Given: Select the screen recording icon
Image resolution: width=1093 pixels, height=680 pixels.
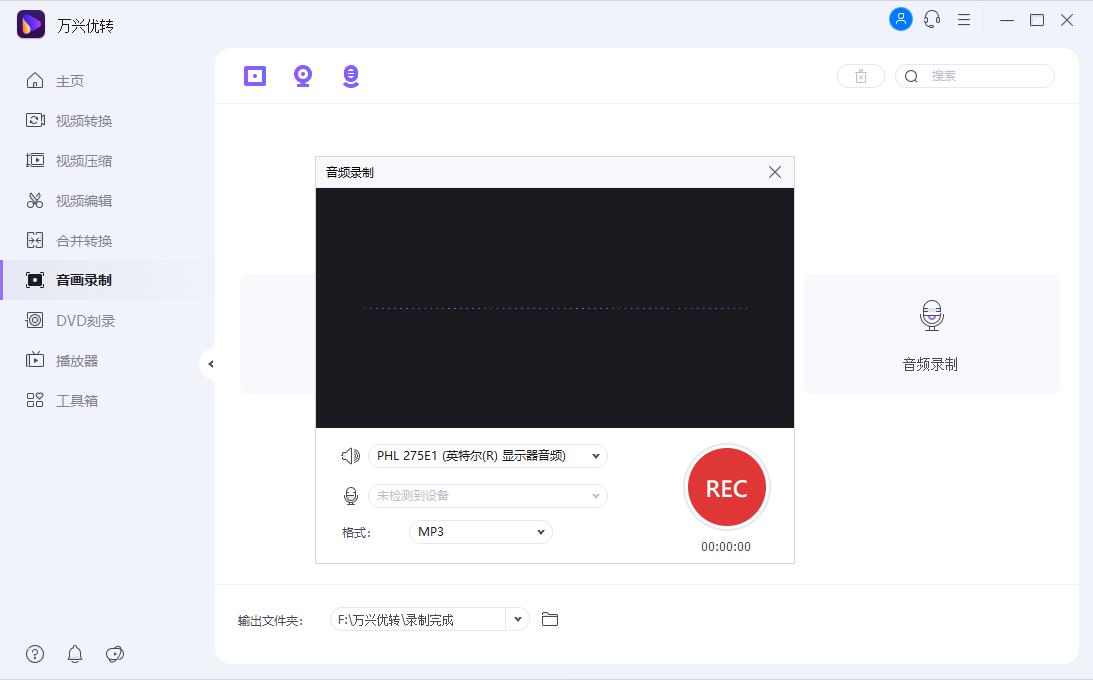Looking at the screenshot, I should (x=254, y=75).
